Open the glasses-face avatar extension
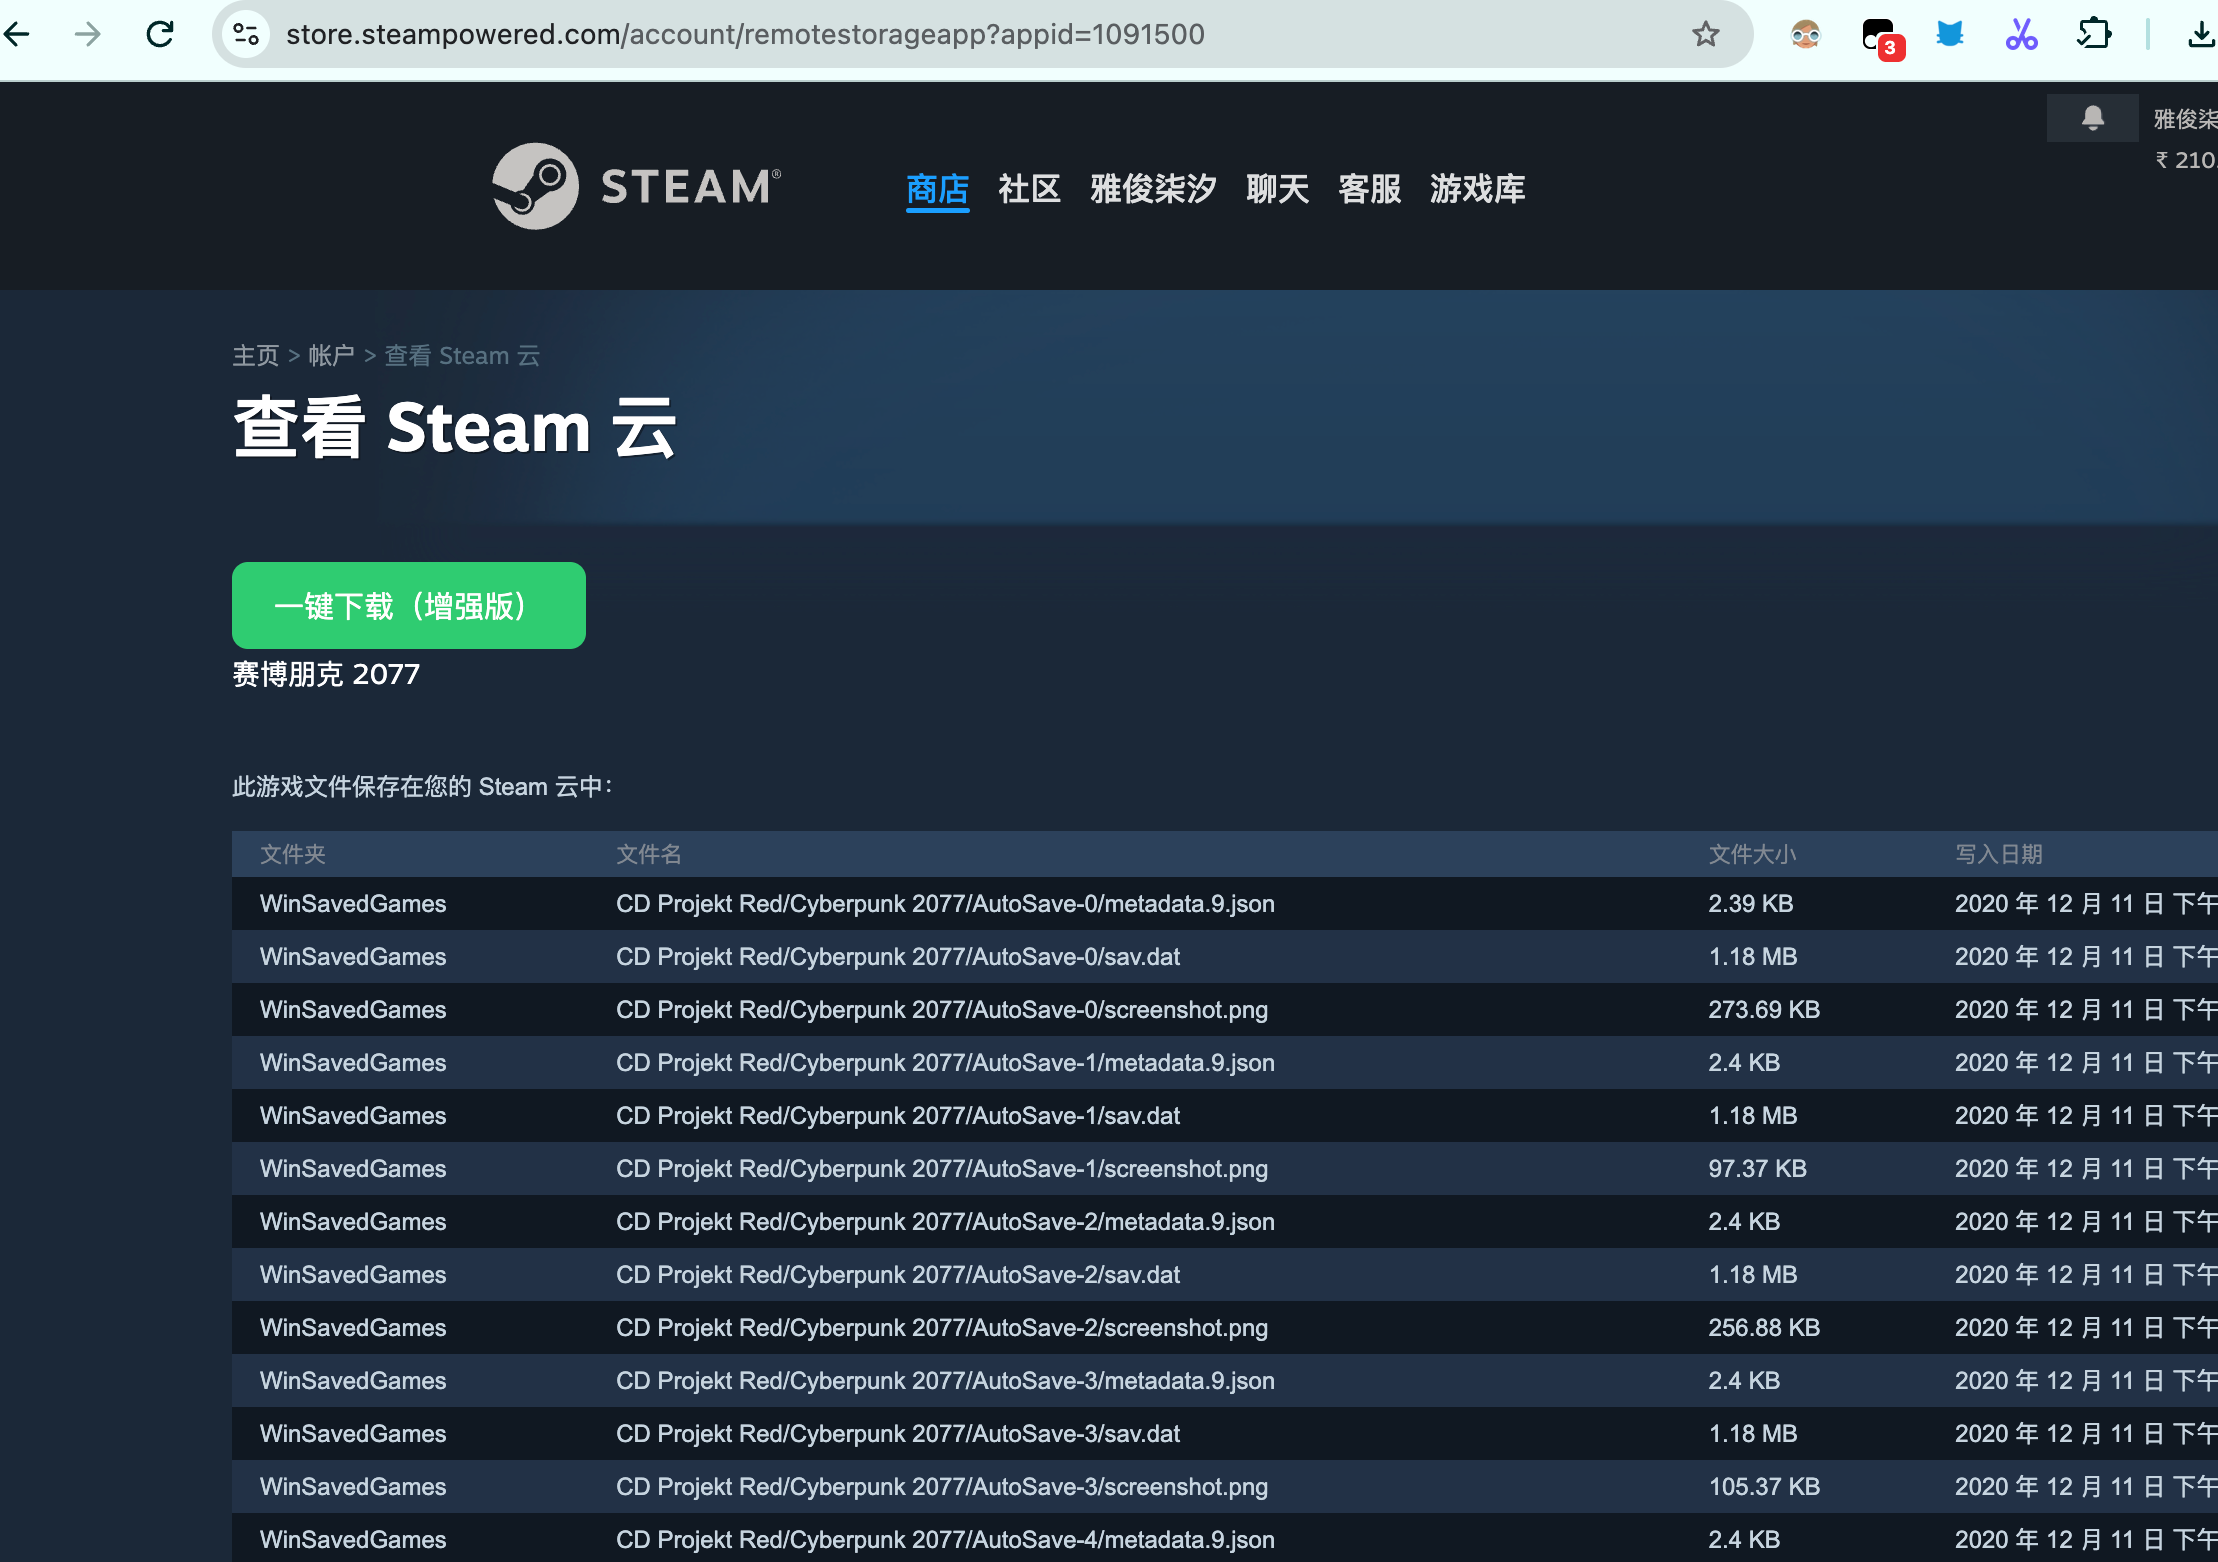This screenshot has height=1562, width=2218. (x=1806, y=34)
